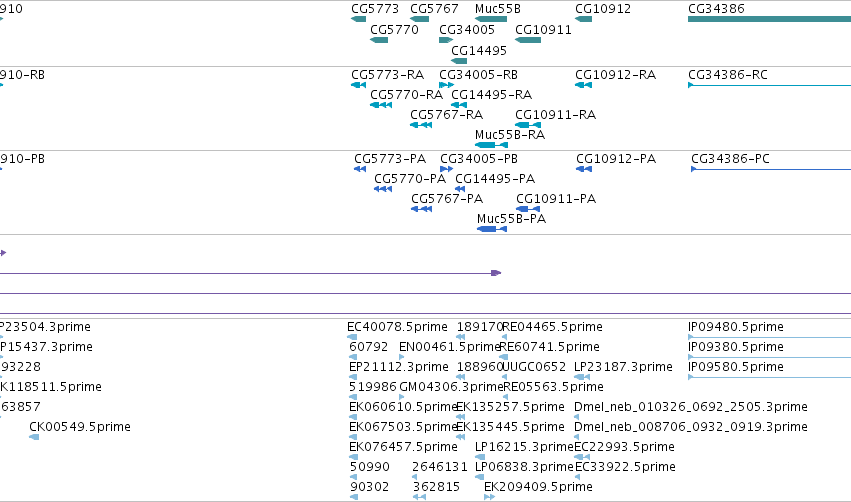The height and width of the screenshot is (502, 851).
Task: Open transcript CG5767-RA label
Action: (x=446, y=115)
